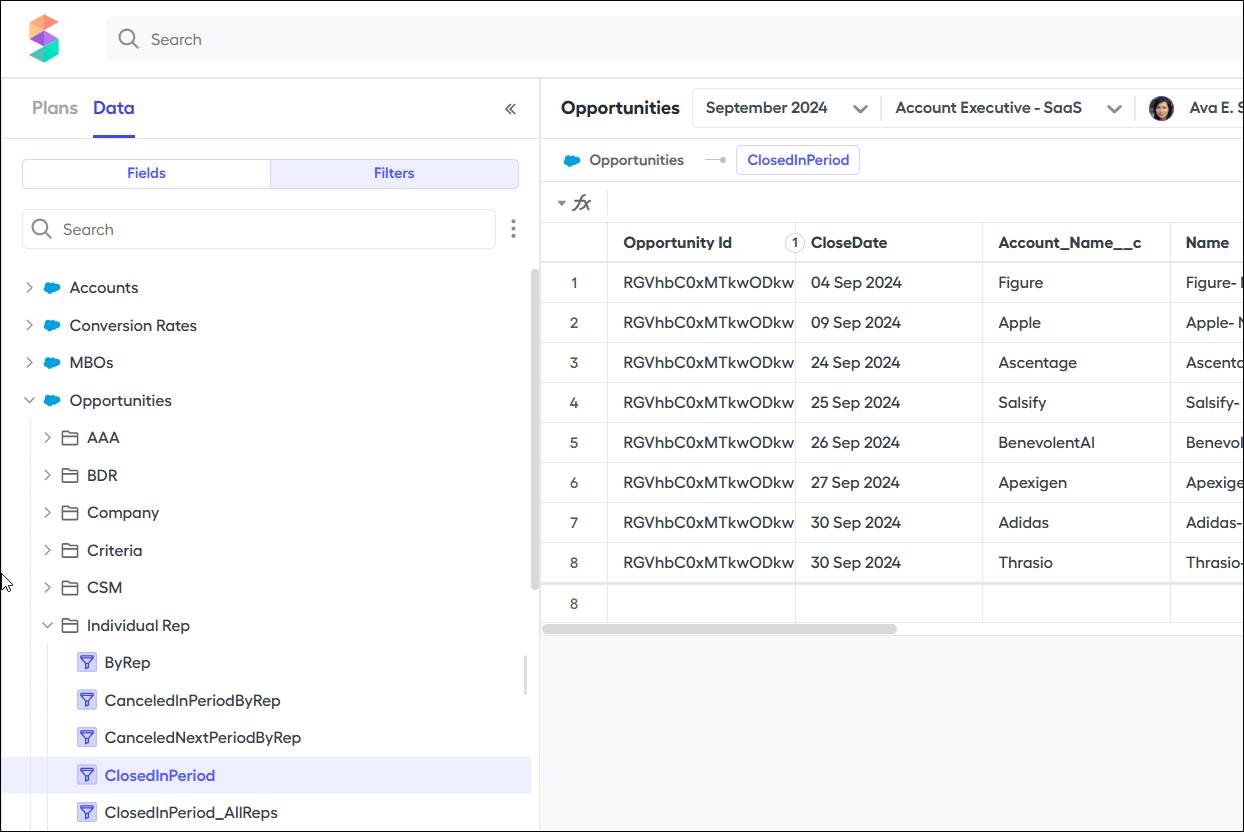
Task: Collapse the Opportunities tree node
Action: click(29, 401)
